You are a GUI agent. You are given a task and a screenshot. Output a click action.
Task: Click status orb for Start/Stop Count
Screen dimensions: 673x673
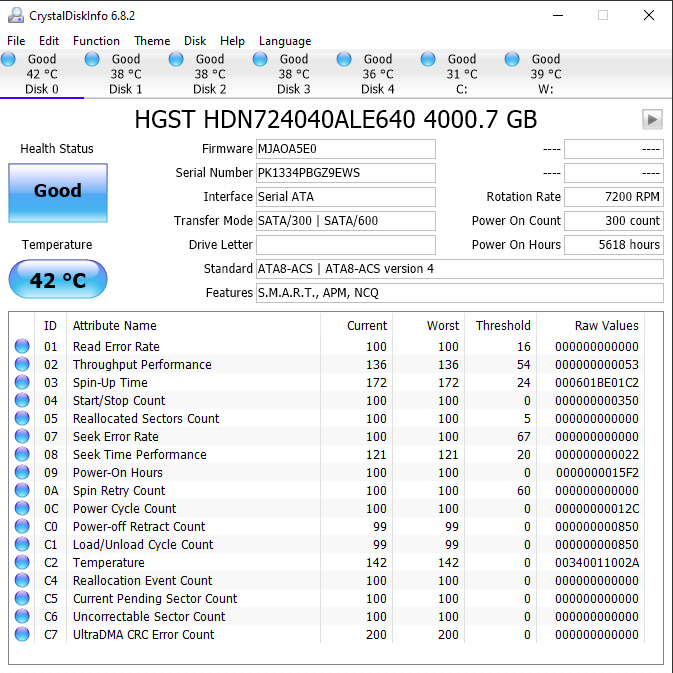(x=22, y=400)
